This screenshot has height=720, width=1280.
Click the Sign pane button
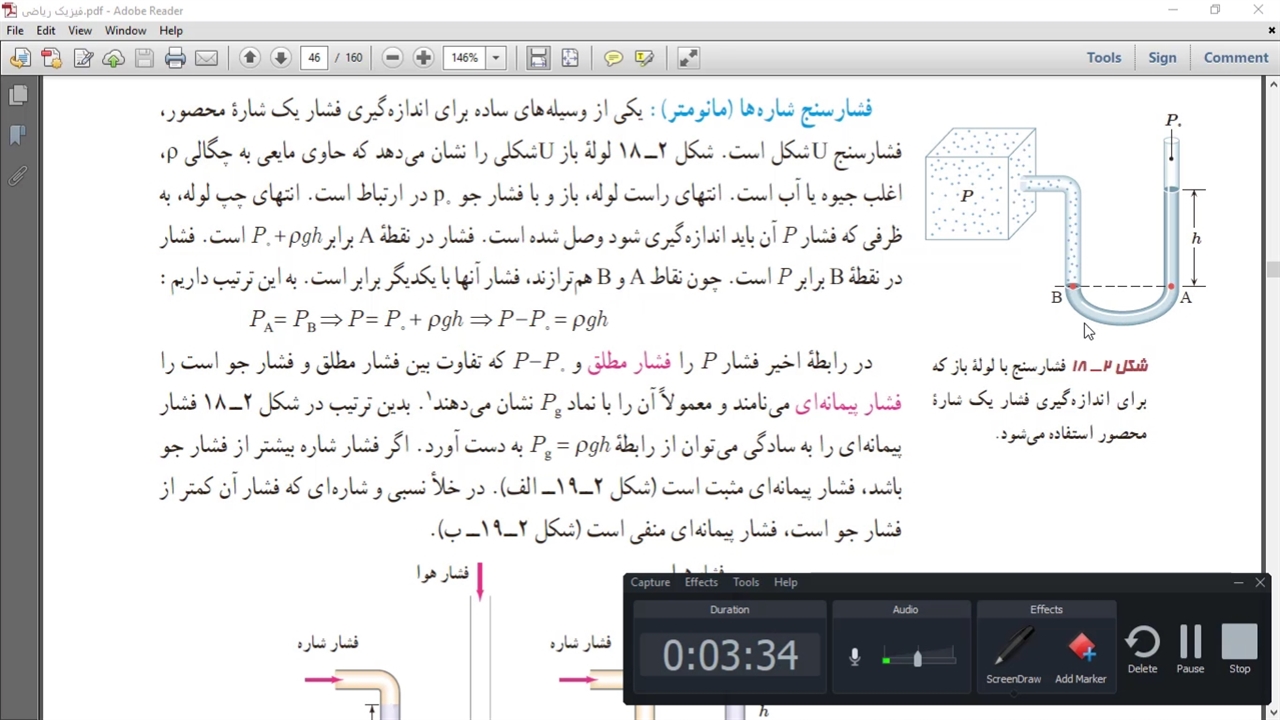pyautogui.click(x=1162, y=58)
